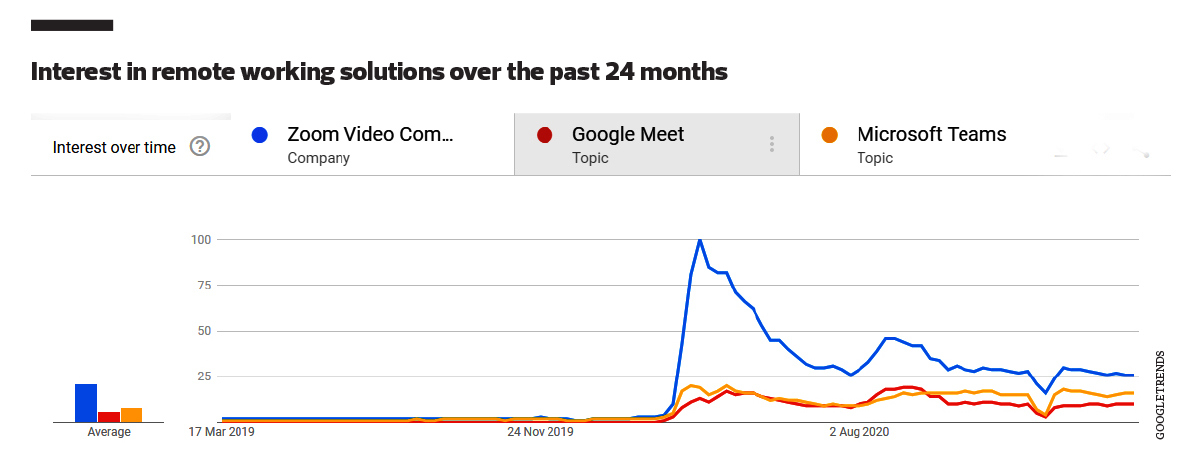Click the 2 Aug 2020 axis date
Screen dimensions: 1200x465
click(859, 432)
